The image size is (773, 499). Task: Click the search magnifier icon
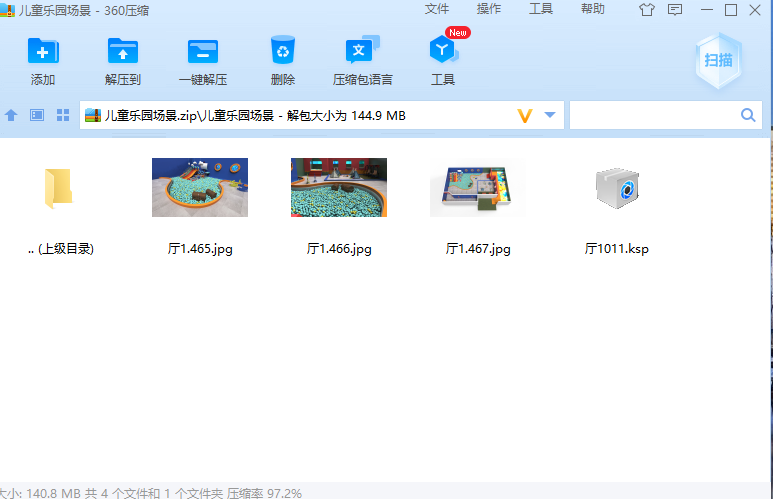tap(748, 115)
